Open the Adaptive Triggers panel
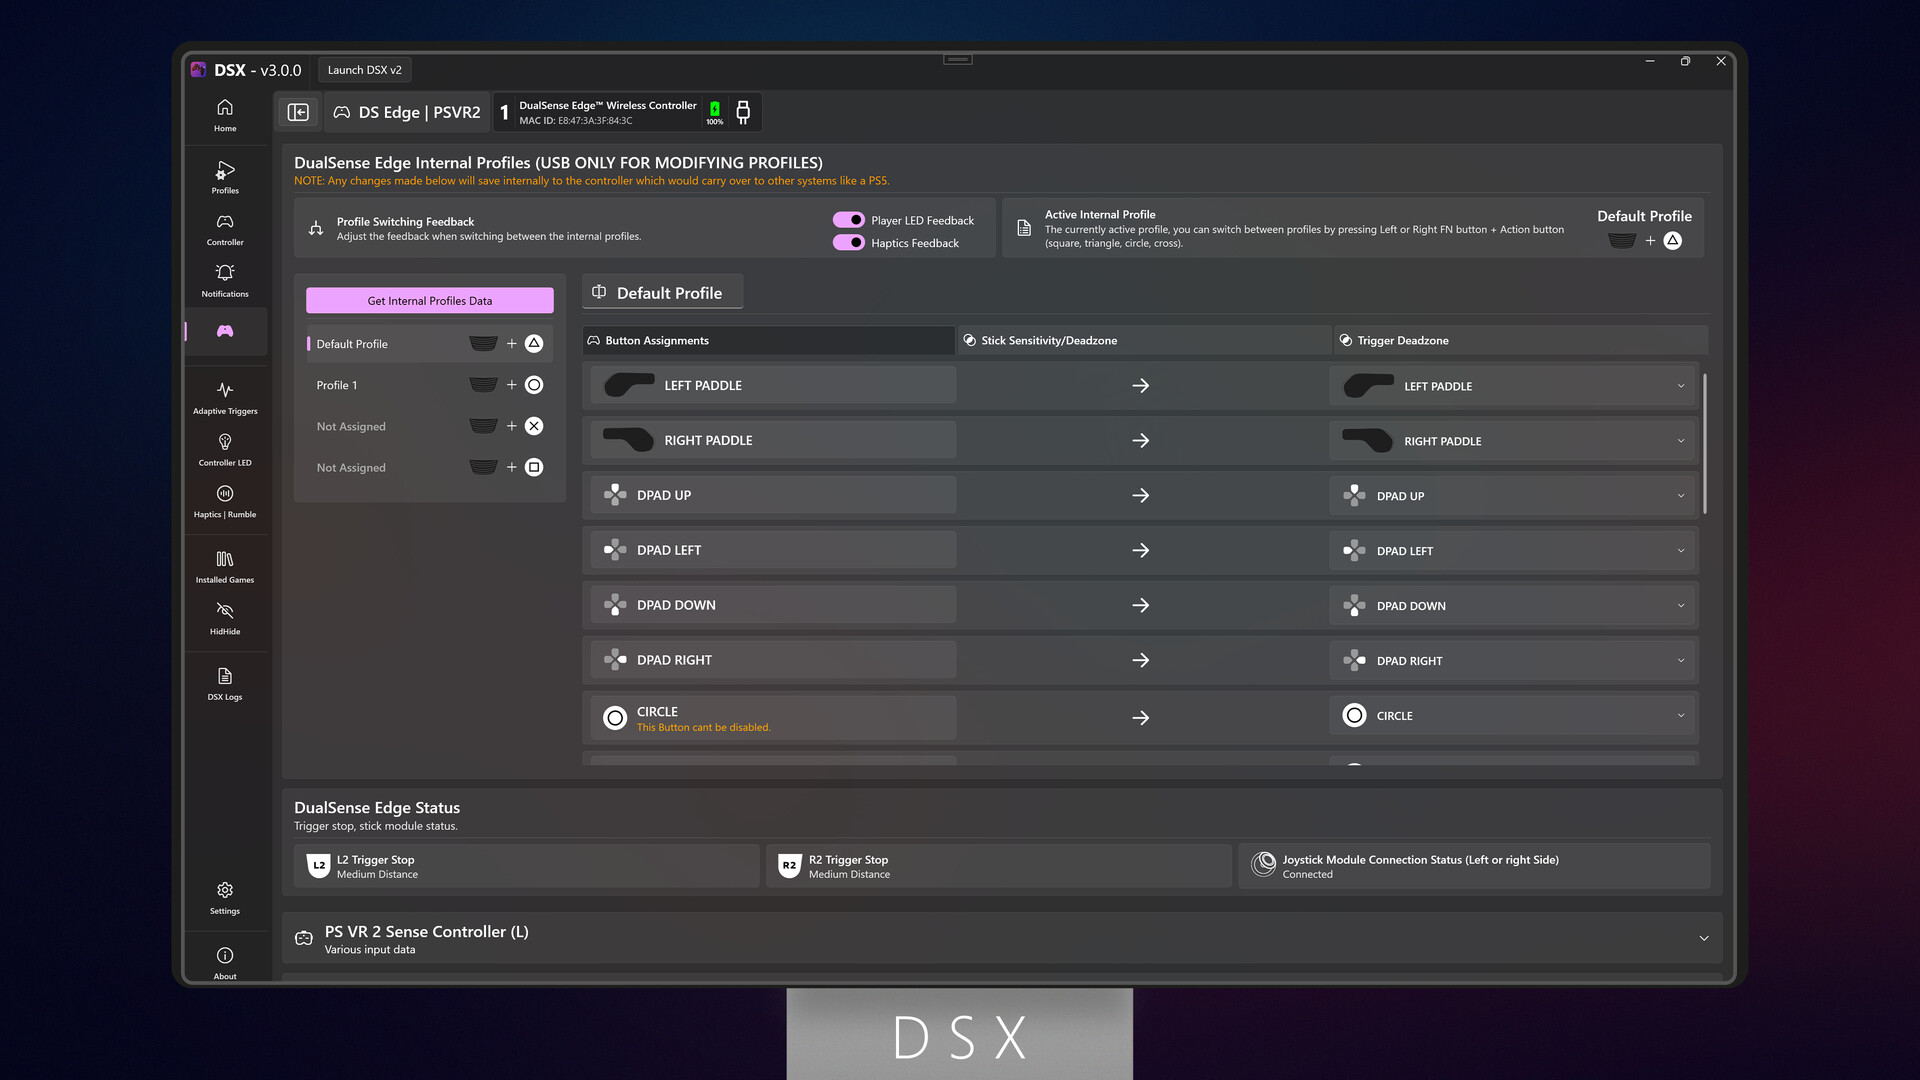The height and width of the screenshot is (1080, 1920). click(x=224, y=398)
